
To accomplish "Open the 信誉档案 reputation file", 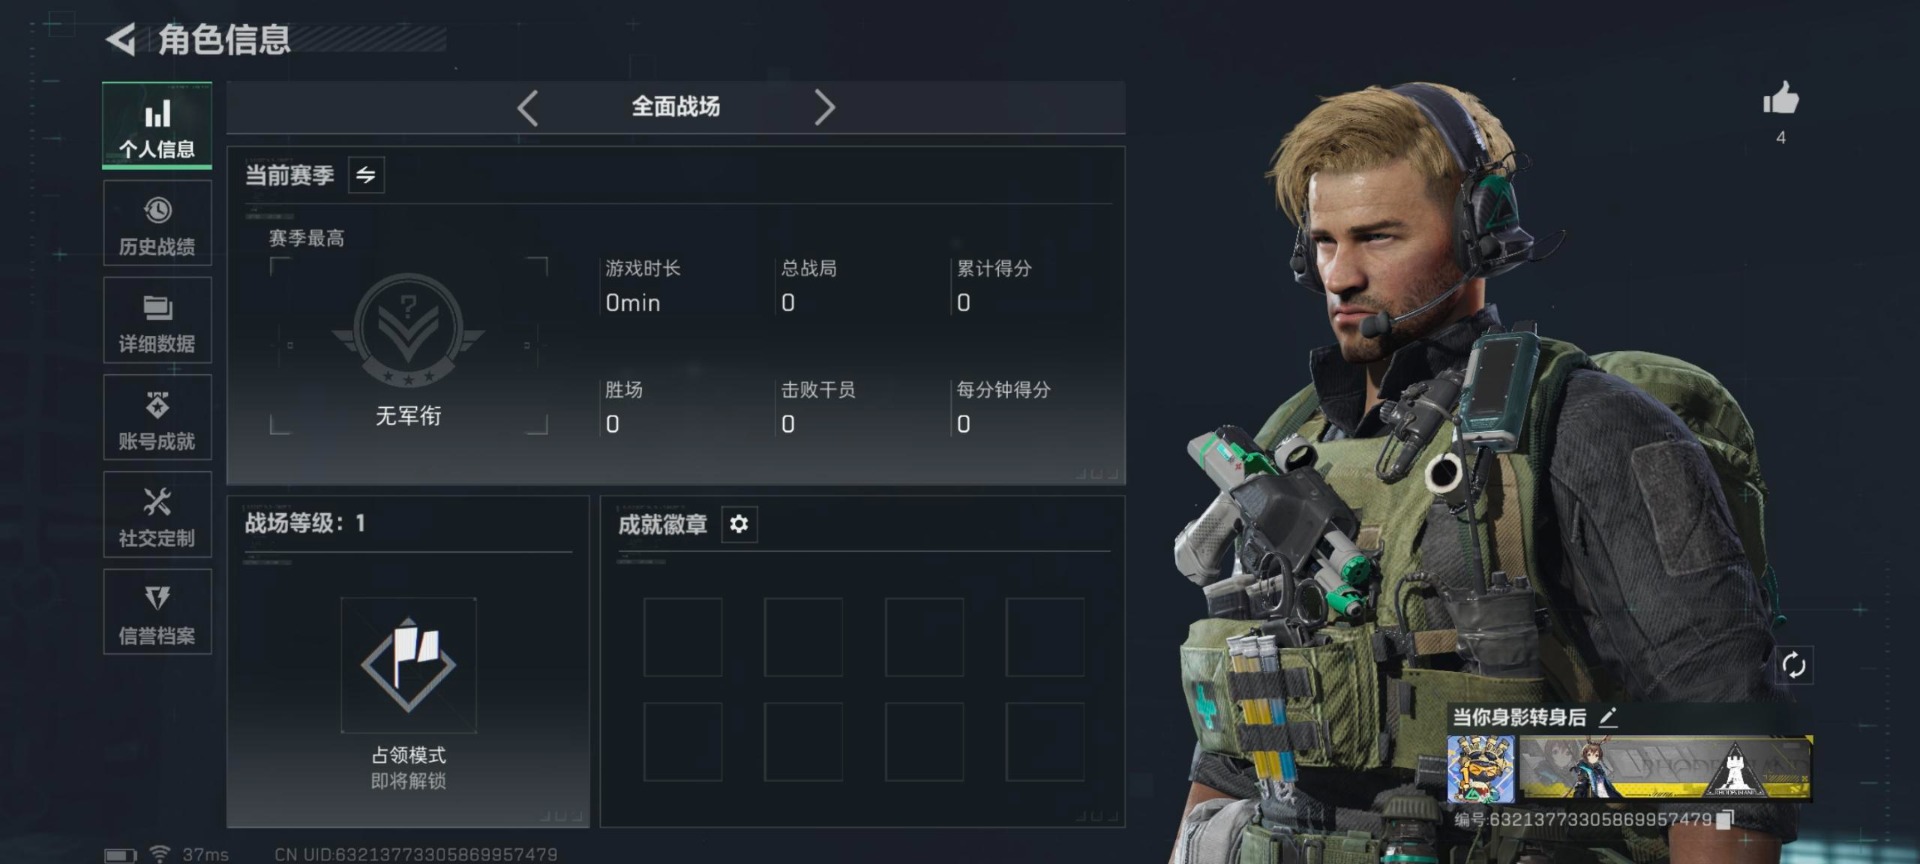I will [157, 612].
